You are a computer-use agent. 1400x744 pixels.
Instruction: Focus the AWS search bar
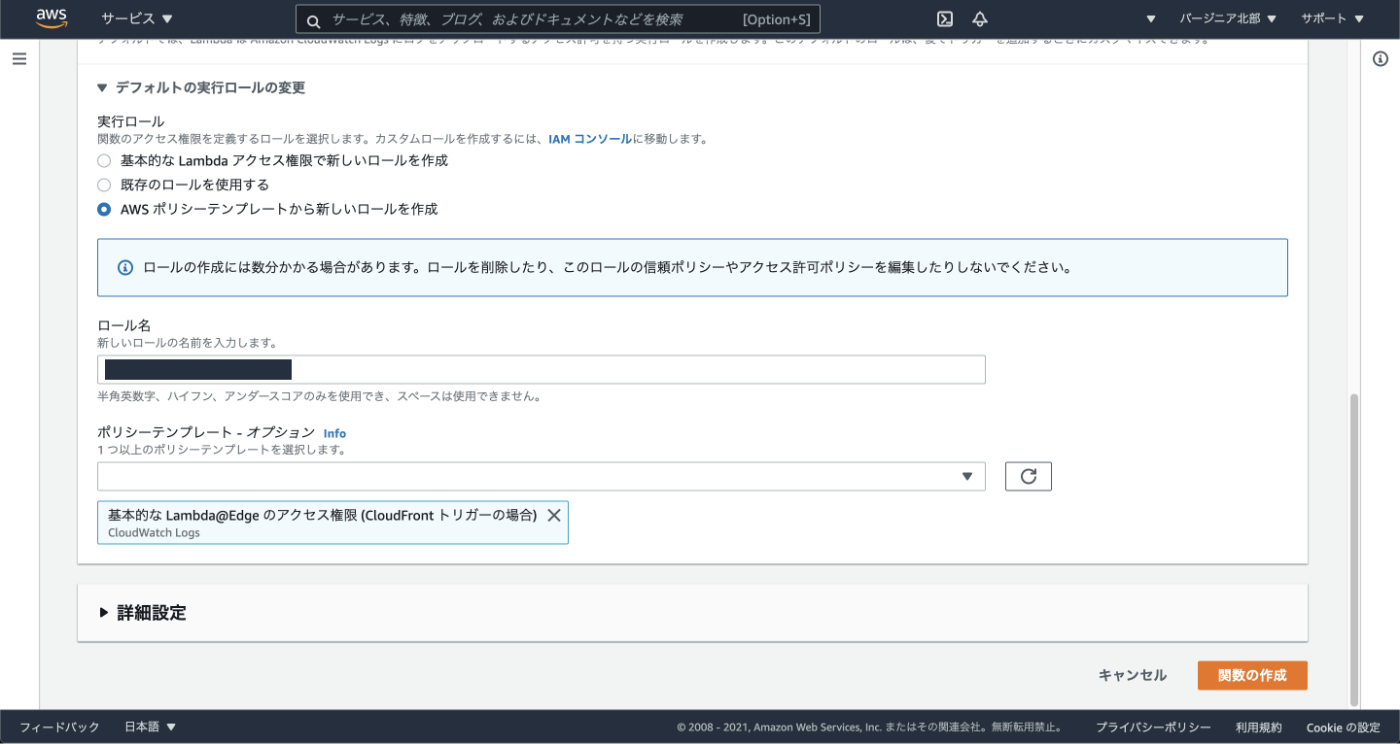click(x=558, y=20)
